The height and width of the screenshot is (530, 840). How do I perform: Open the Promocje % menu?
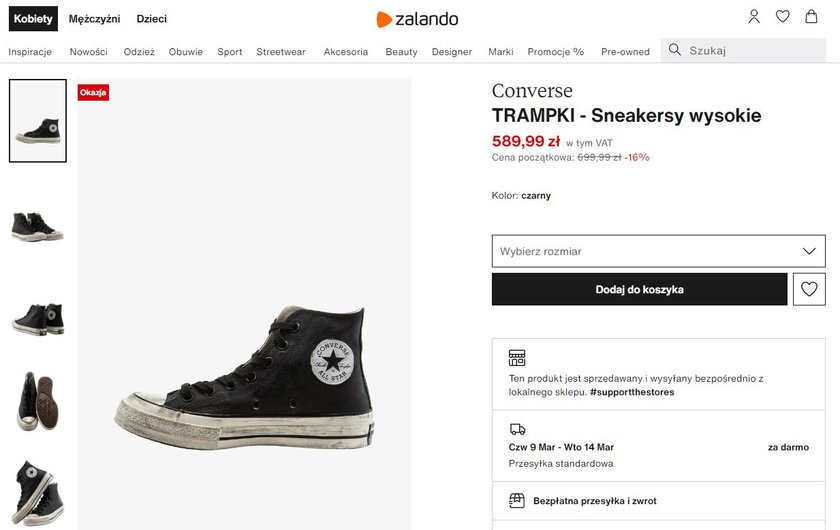[556, 52]
